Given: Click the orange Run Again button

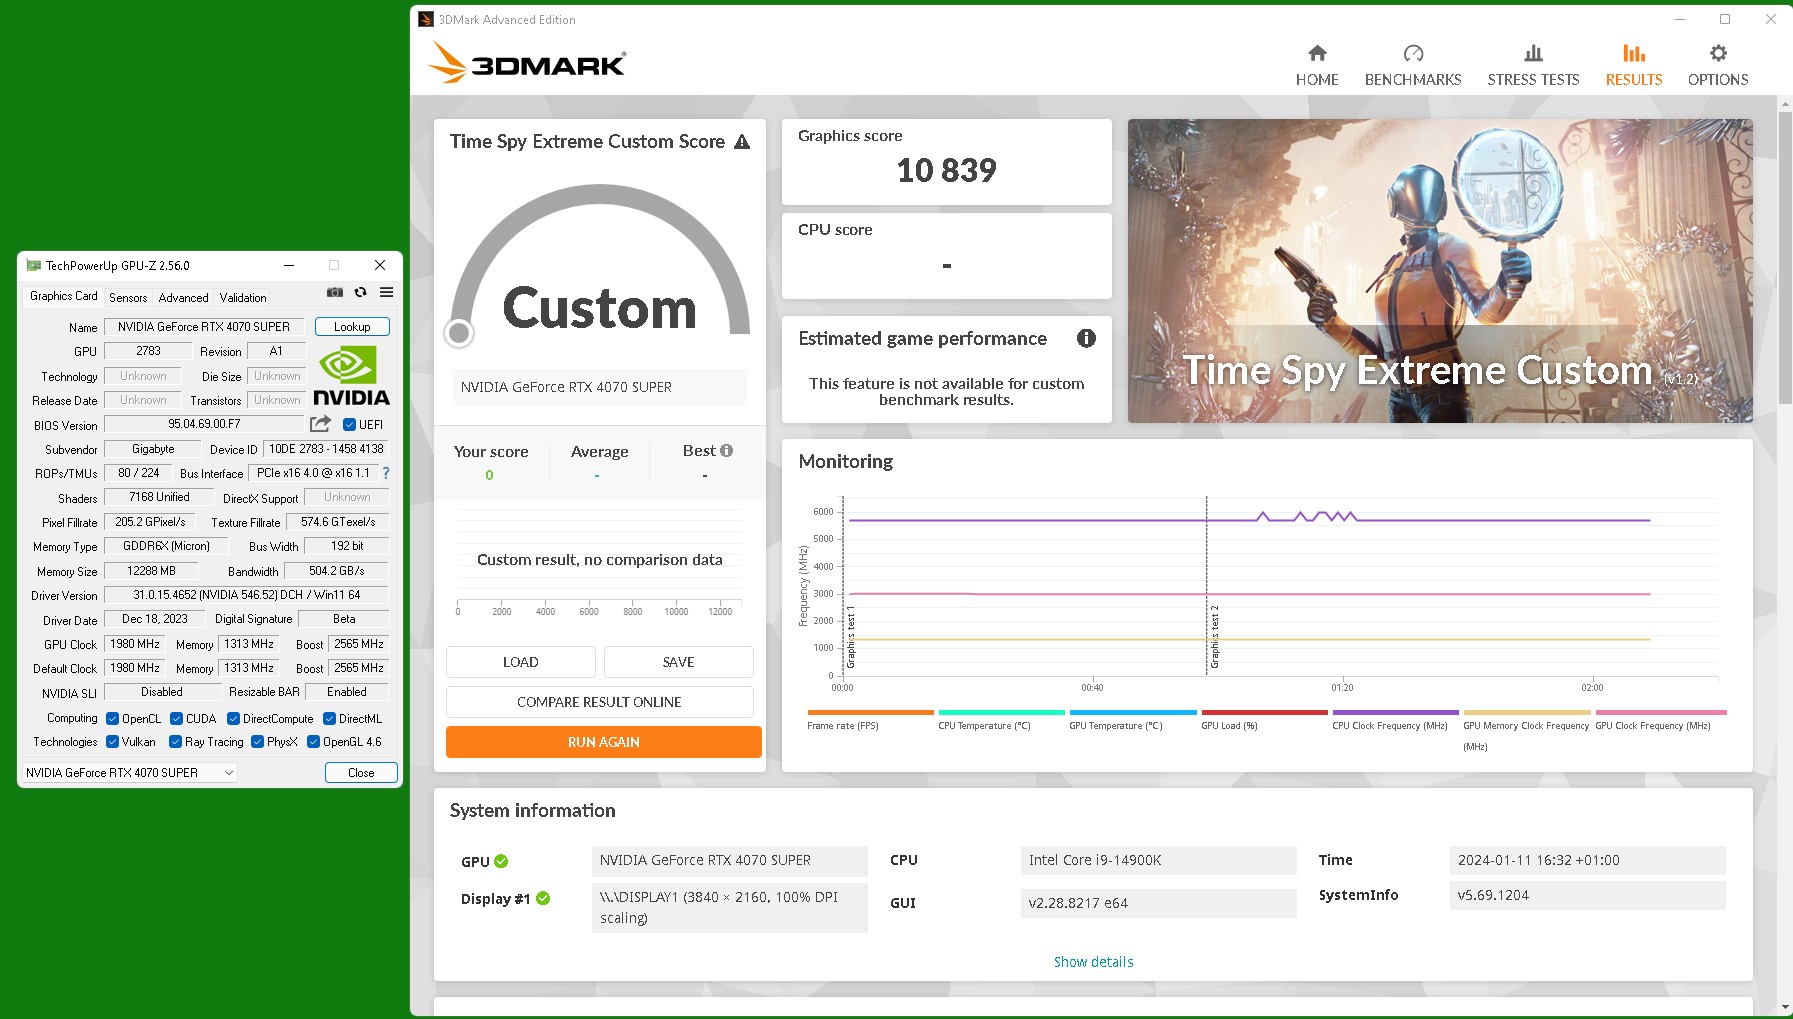Looking at the screenshot, I should [x=603, y=742].
